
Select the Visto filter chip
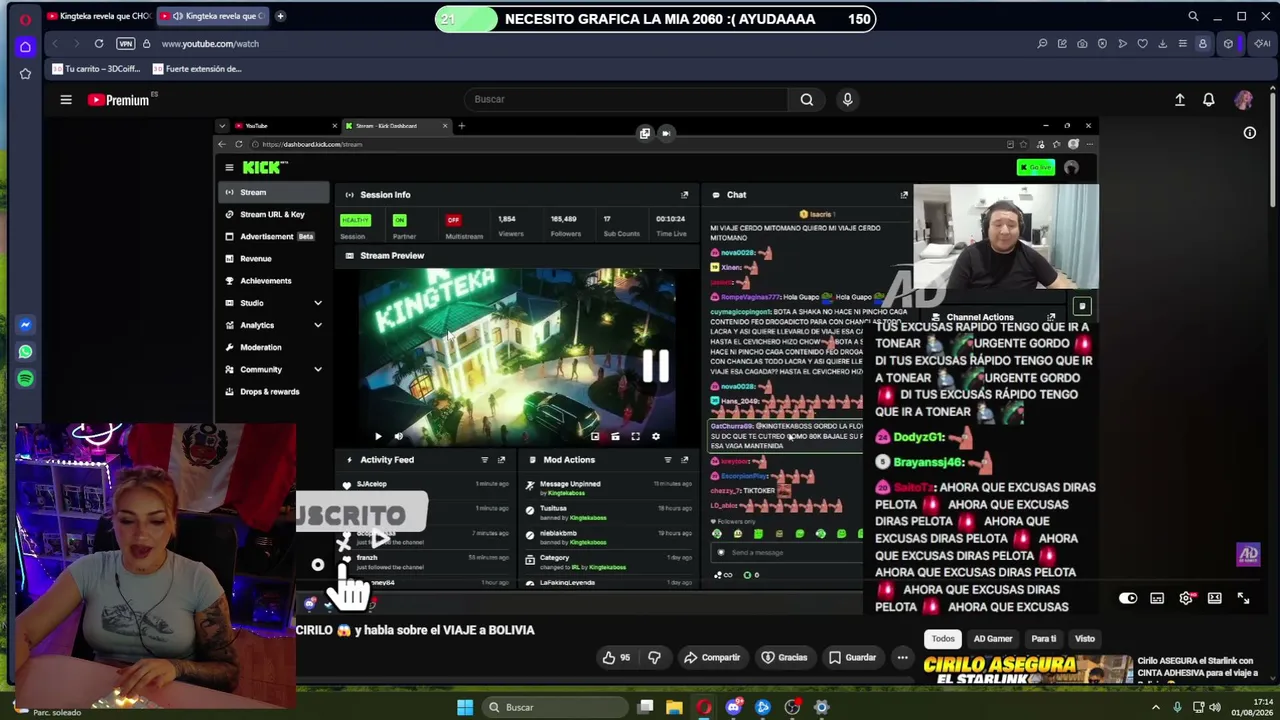tap(1085, 639)
